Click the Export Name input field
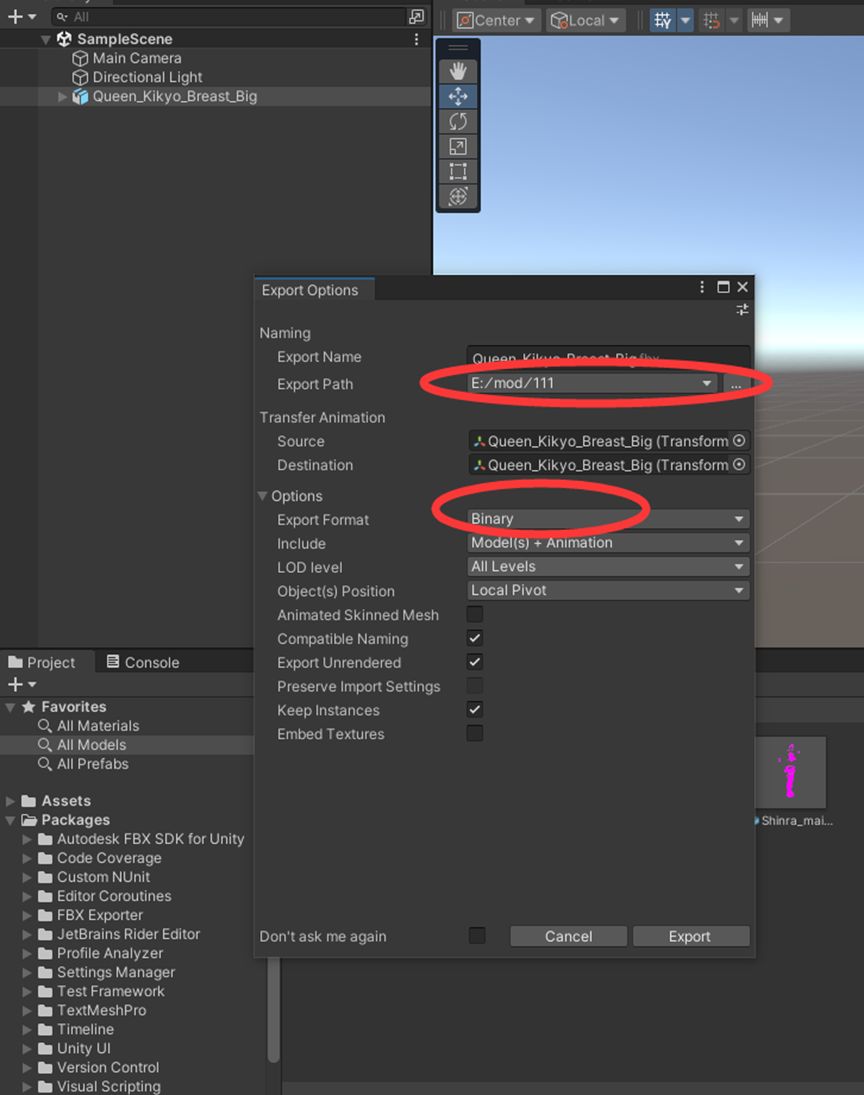This screenshot has height=1095, width=864. pyautogui.click(x=608, y=357)
